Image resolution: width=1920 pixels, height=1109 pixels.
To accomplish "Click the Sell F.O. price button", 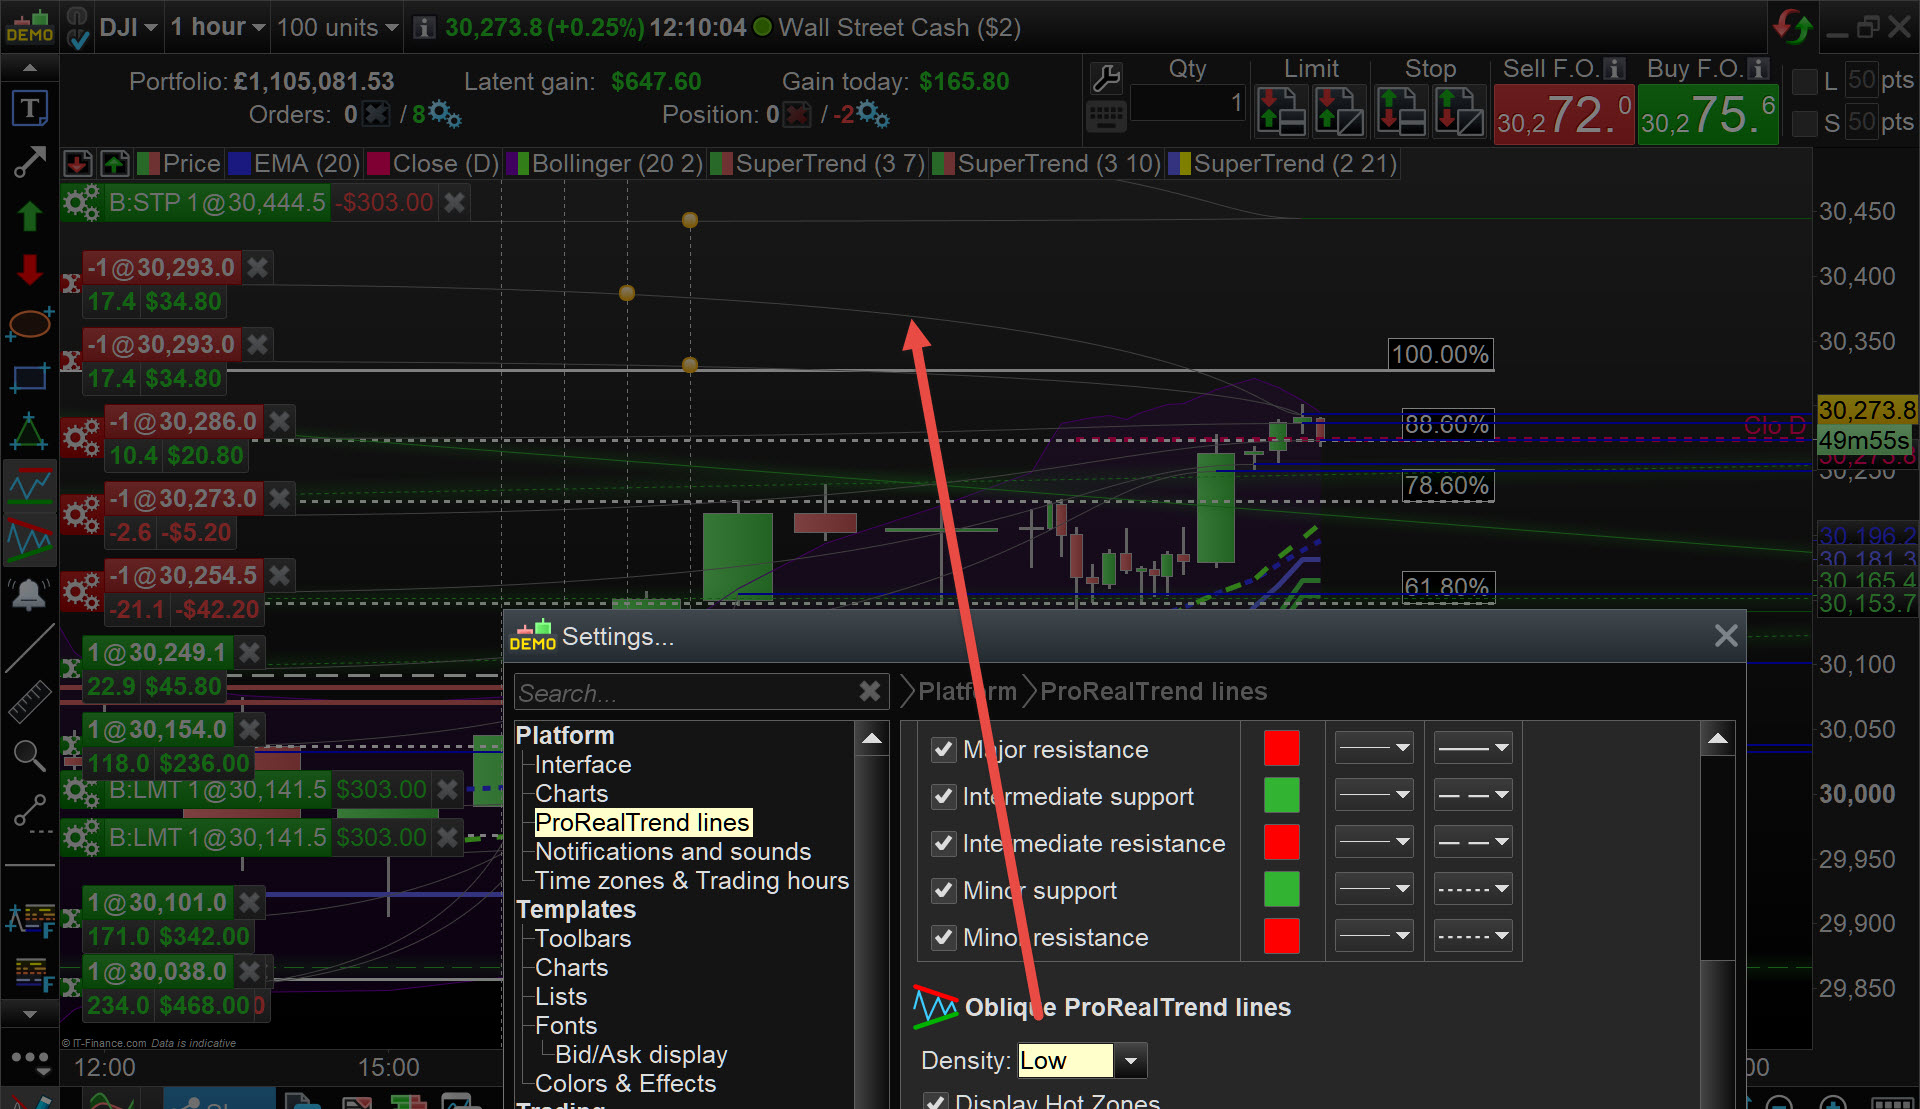I will tap(1563, 116).
